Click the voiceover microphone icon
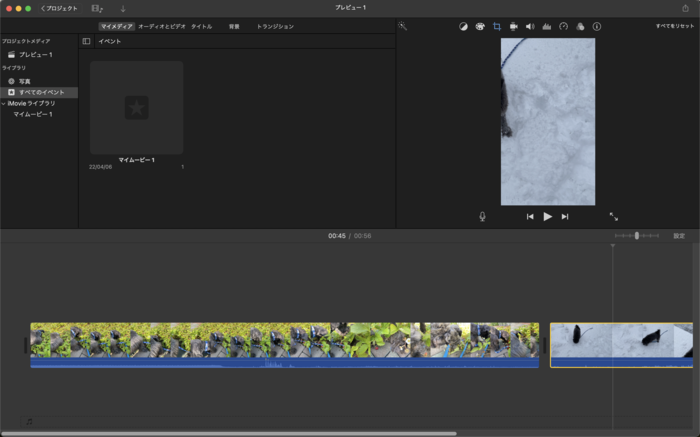This screenshot has width=700, height=437. pyautogui.click(x=482, y=216)
